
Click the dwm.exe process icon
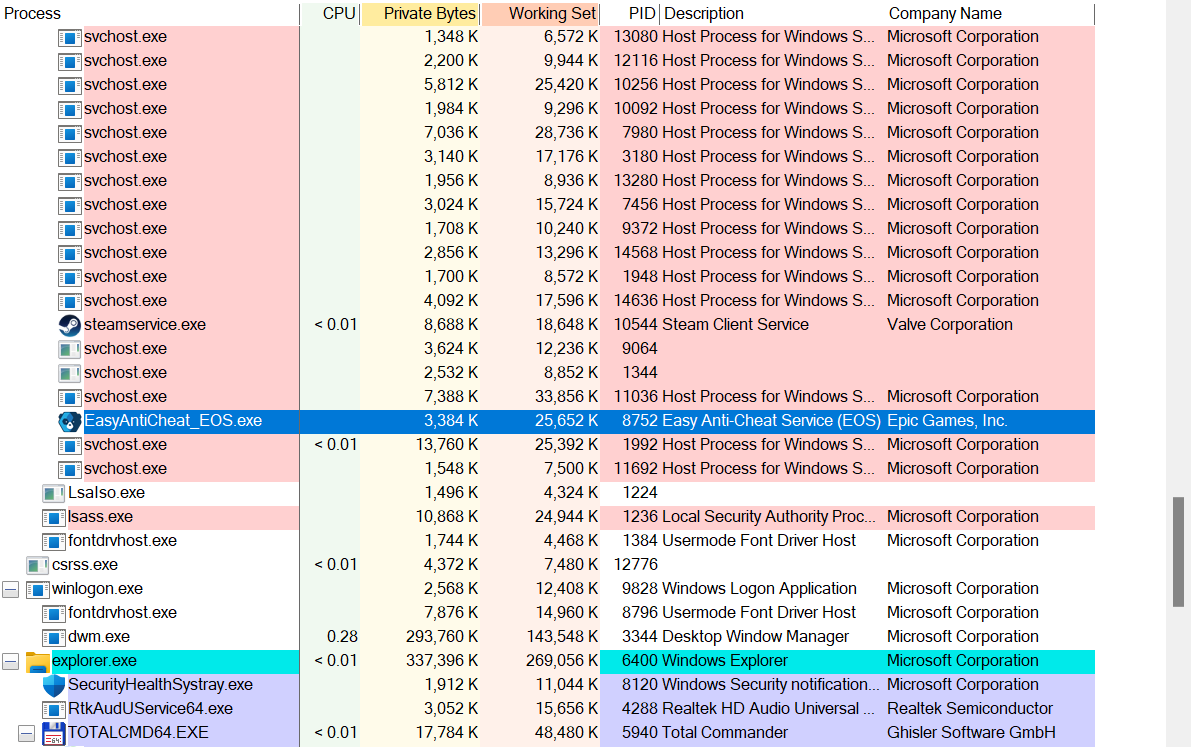[x=54, y=637]
